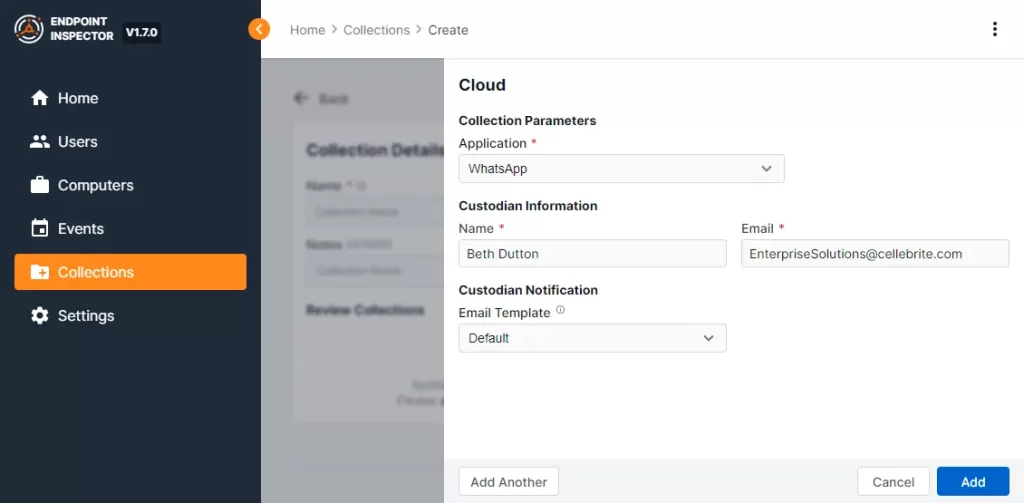Click the Home house icon
The width and height of the screenshot is (1024, 503).
click(40, 98)
